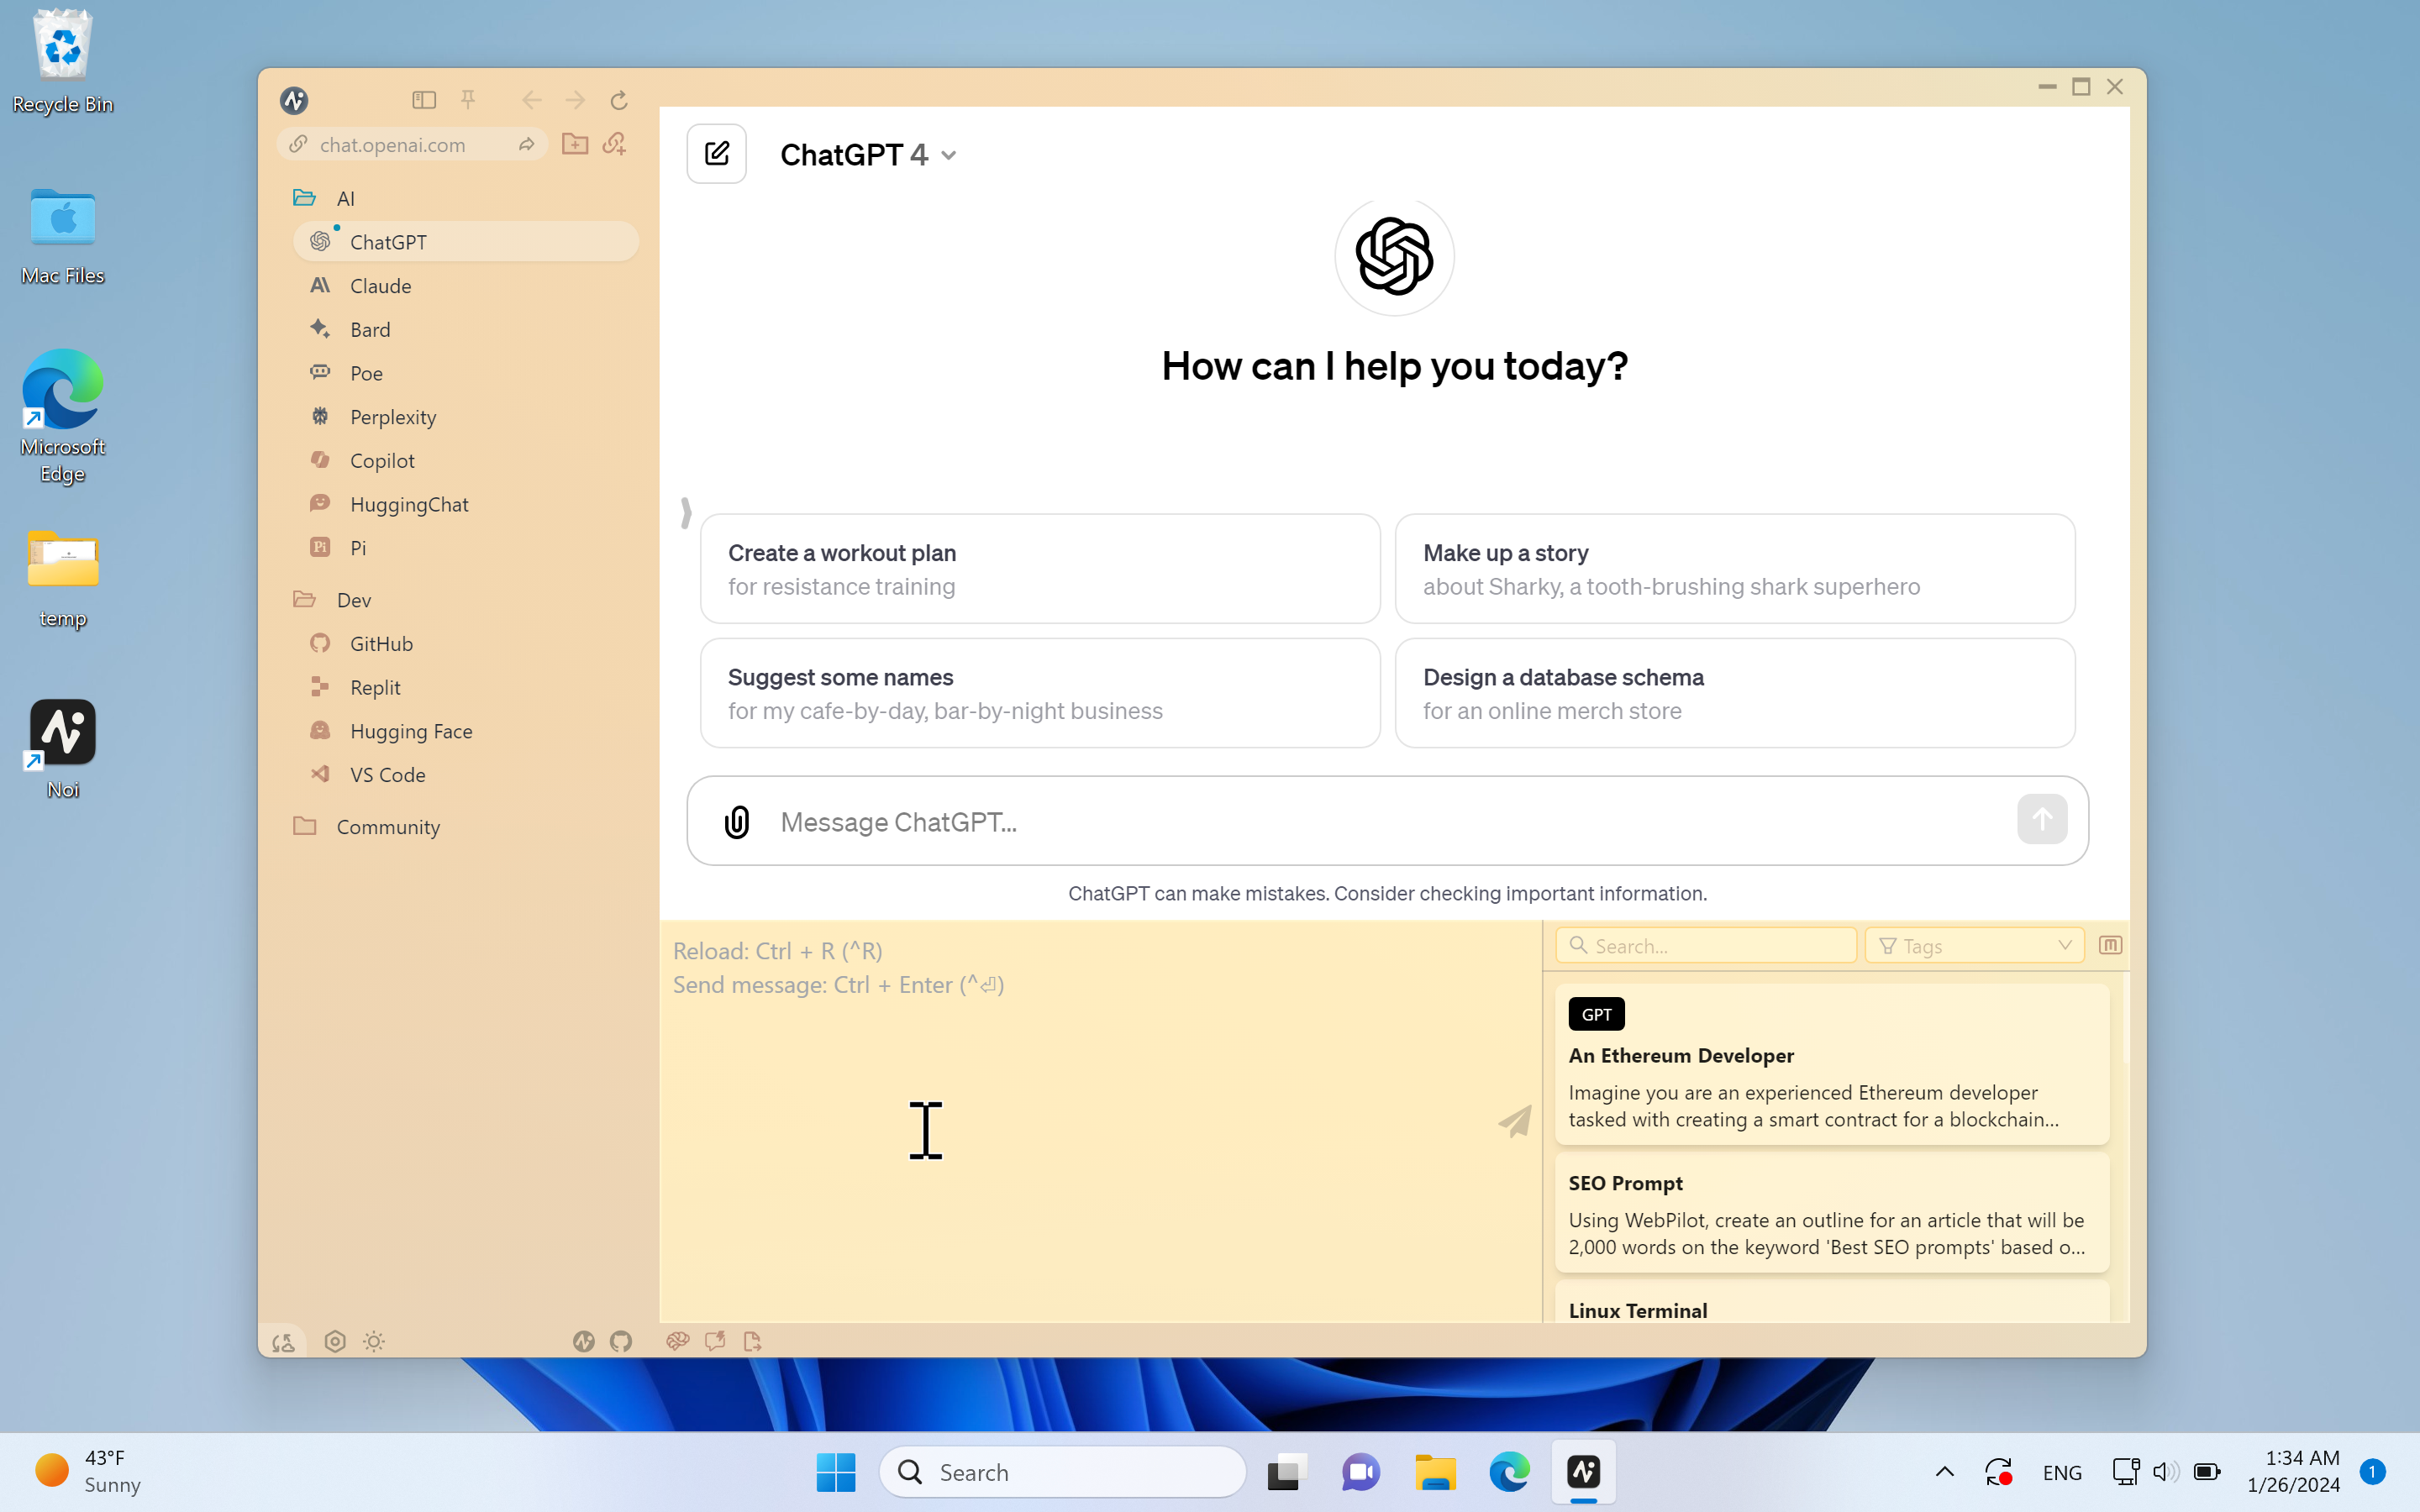Open the Tags filter dropdown

(1974, 945)
